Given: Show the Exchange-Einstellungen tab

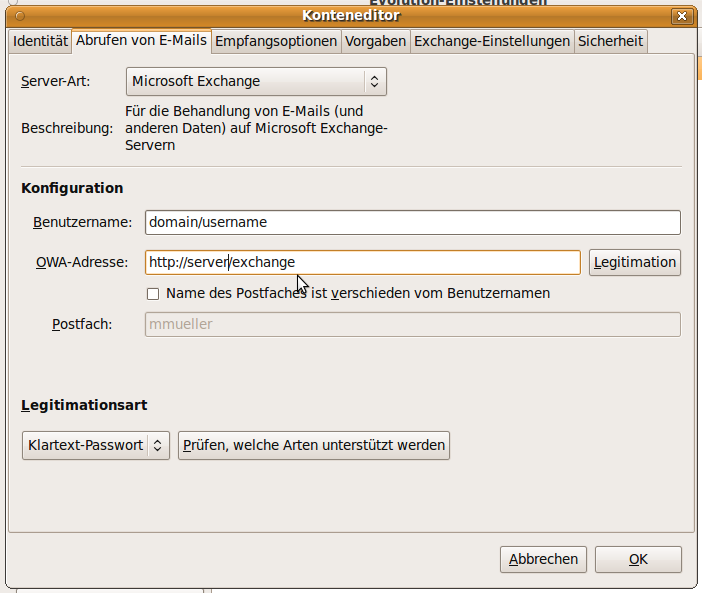Looking at the screenshot, I should click(x=492, y=41).
